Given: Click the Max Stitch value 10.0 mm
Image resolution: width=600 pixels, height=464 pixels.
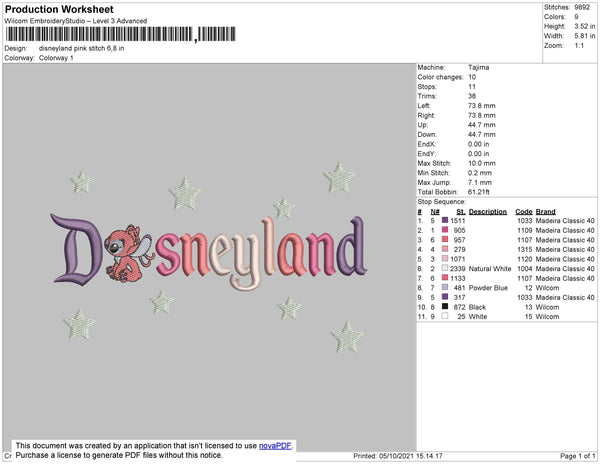Looking at the screenshot, I should 482,163.
